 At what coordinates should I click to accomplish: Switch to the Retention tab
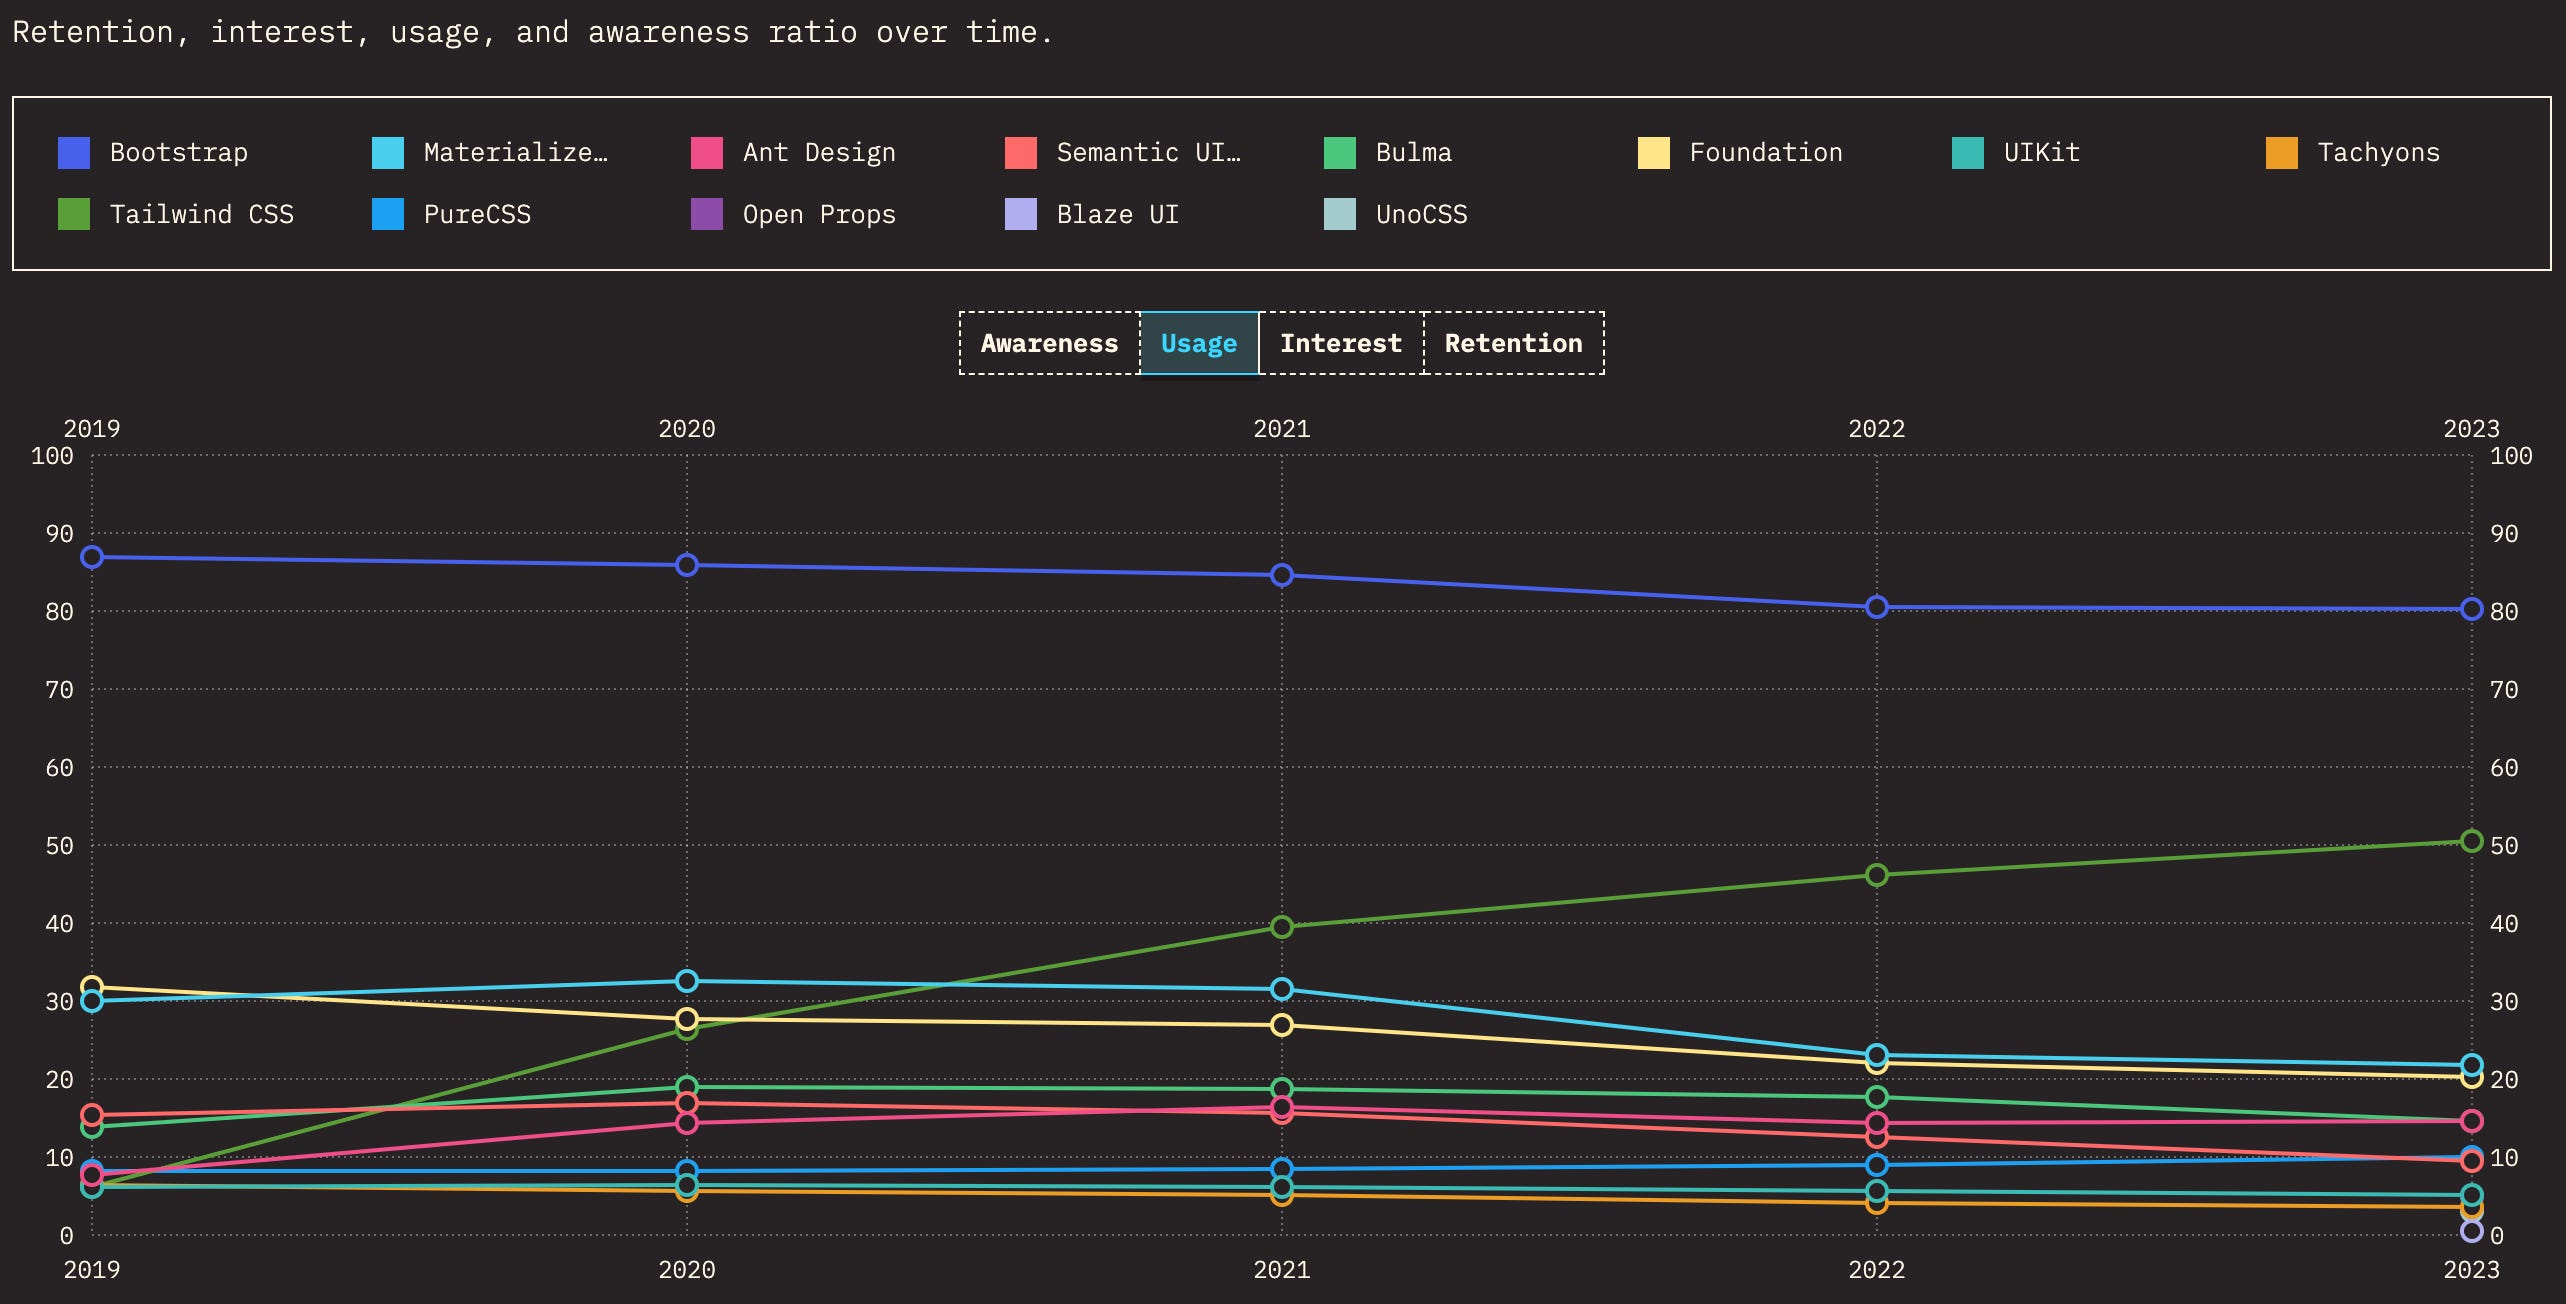coord(1513,343)
